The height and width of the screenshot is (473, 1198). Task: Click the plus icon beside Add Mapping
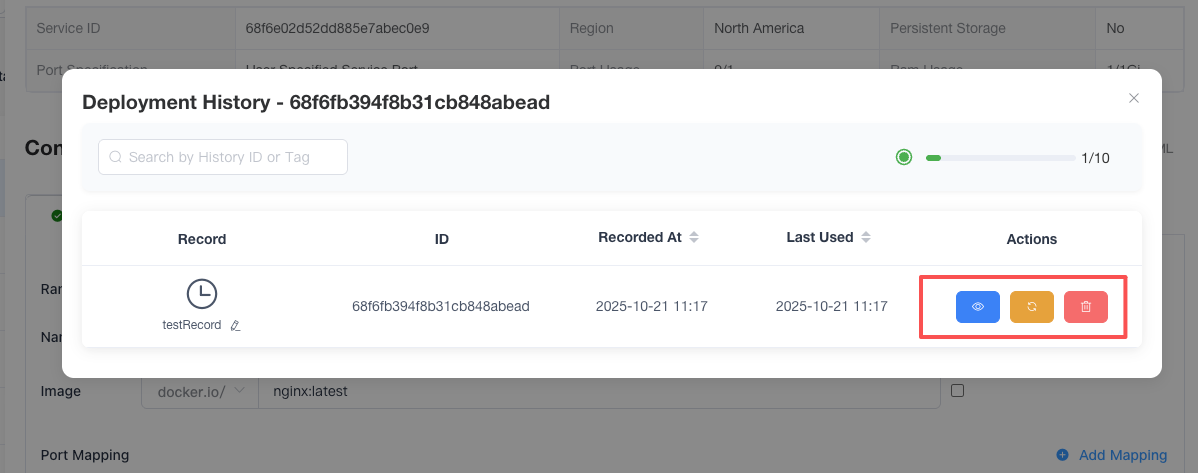point(1063,455)
